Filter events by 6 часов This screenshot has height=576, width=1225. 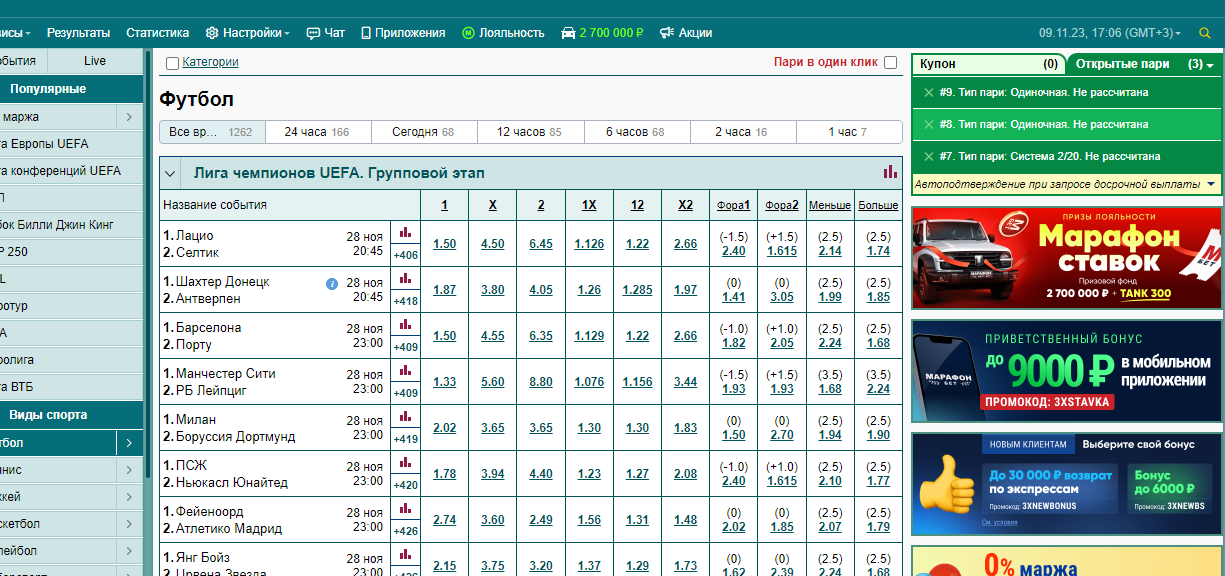635,132
